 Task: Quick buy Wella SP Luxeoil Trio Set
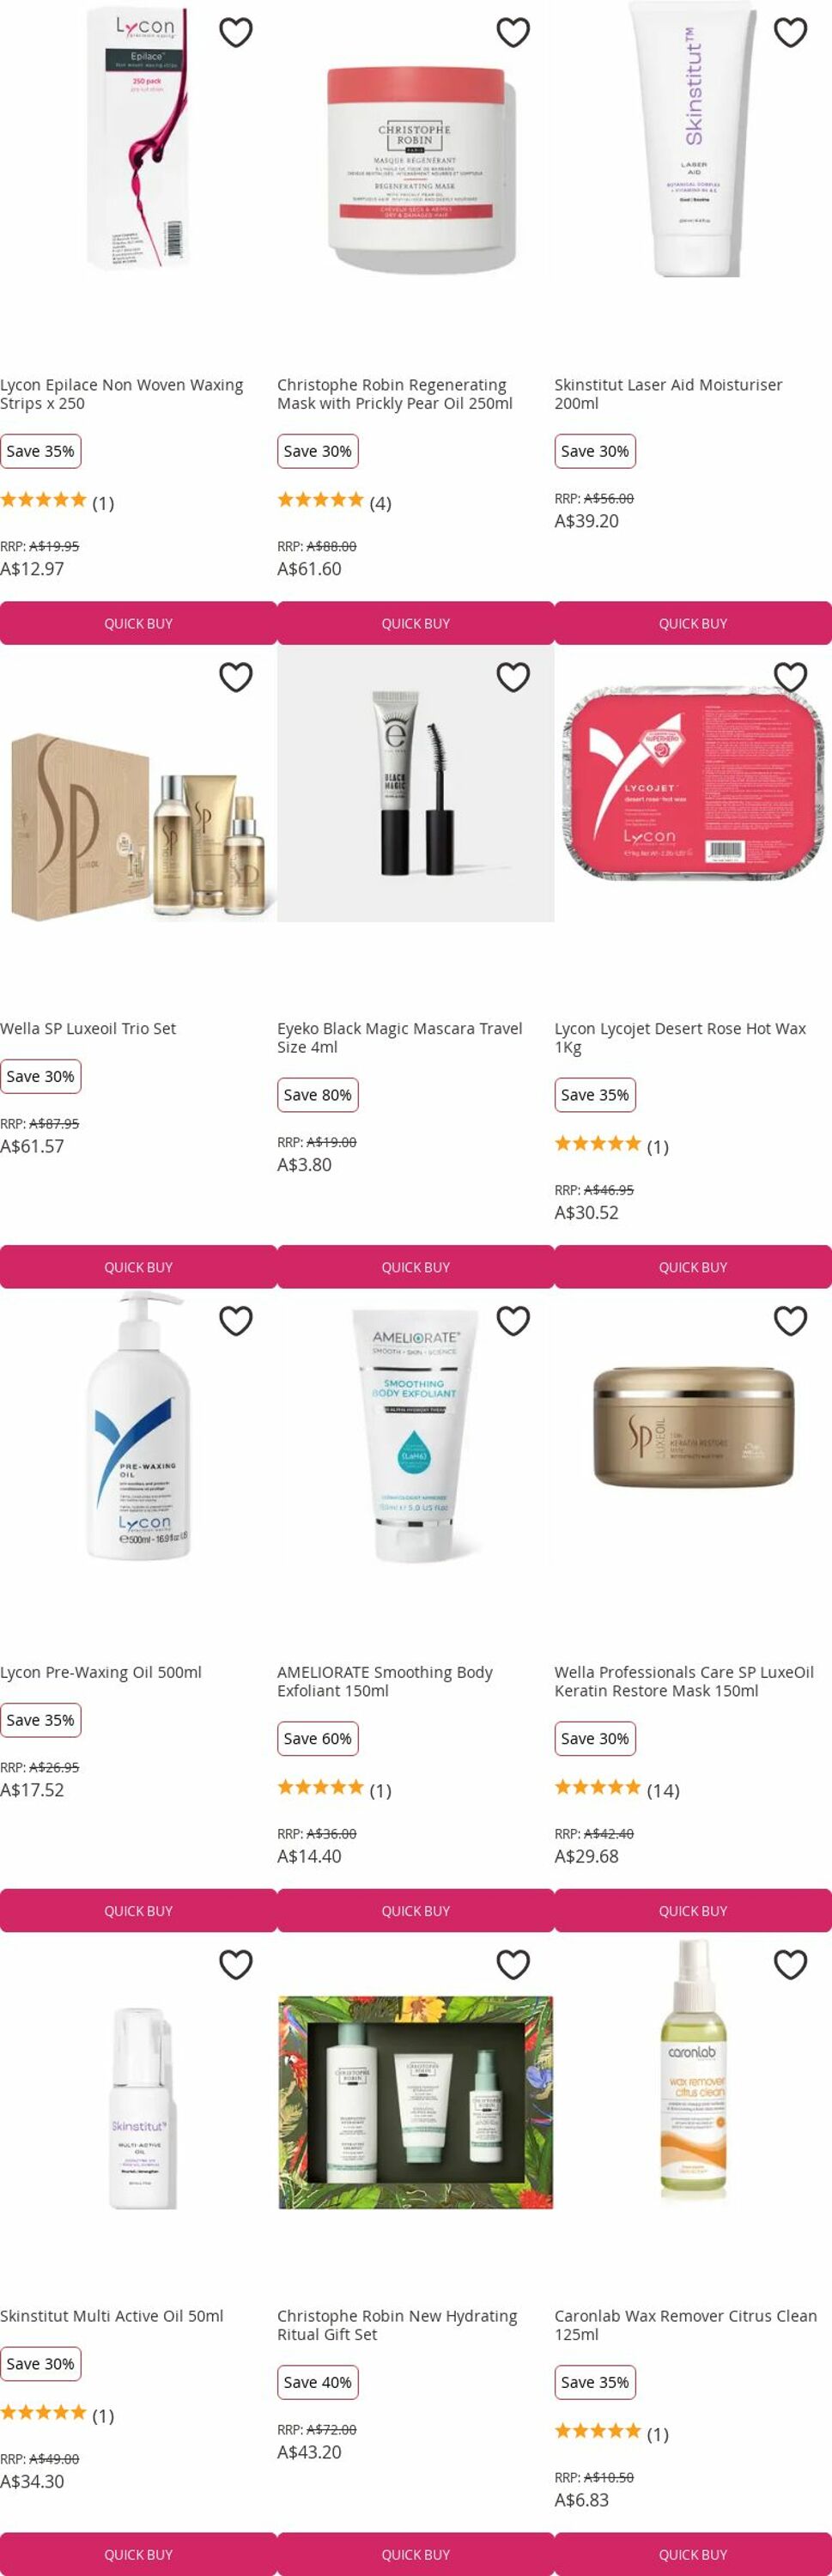point(138,1267)
